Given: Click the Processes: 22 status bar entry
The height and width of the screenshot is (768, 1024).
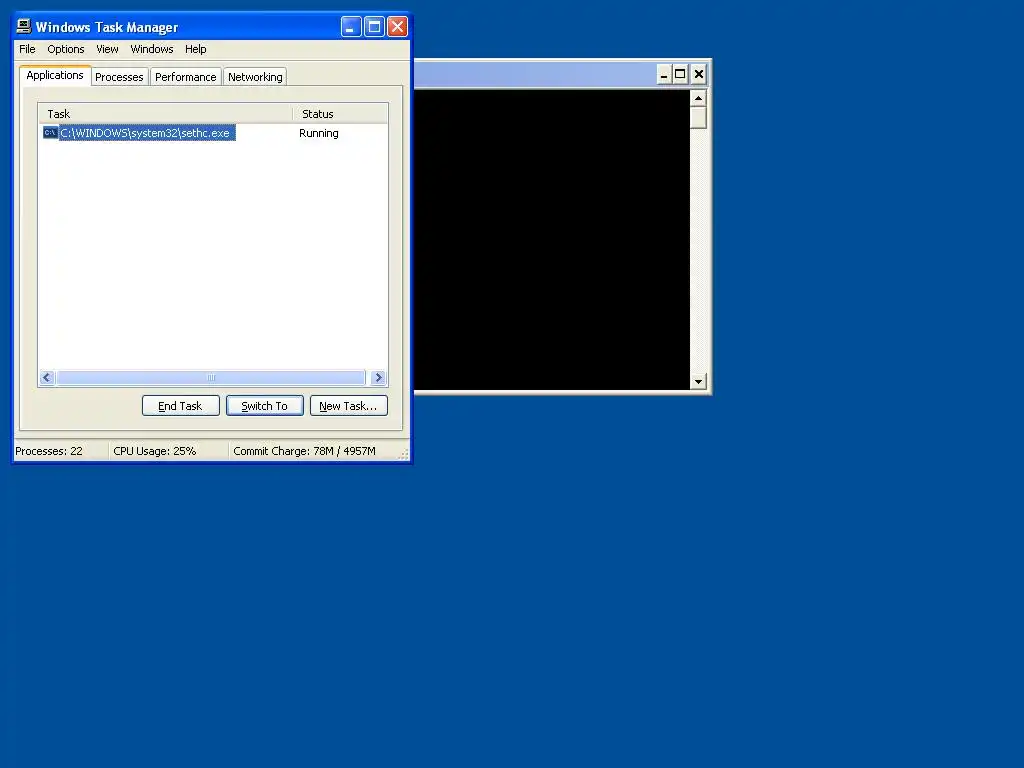Looking at the screenshot, I should pos(49,451).
